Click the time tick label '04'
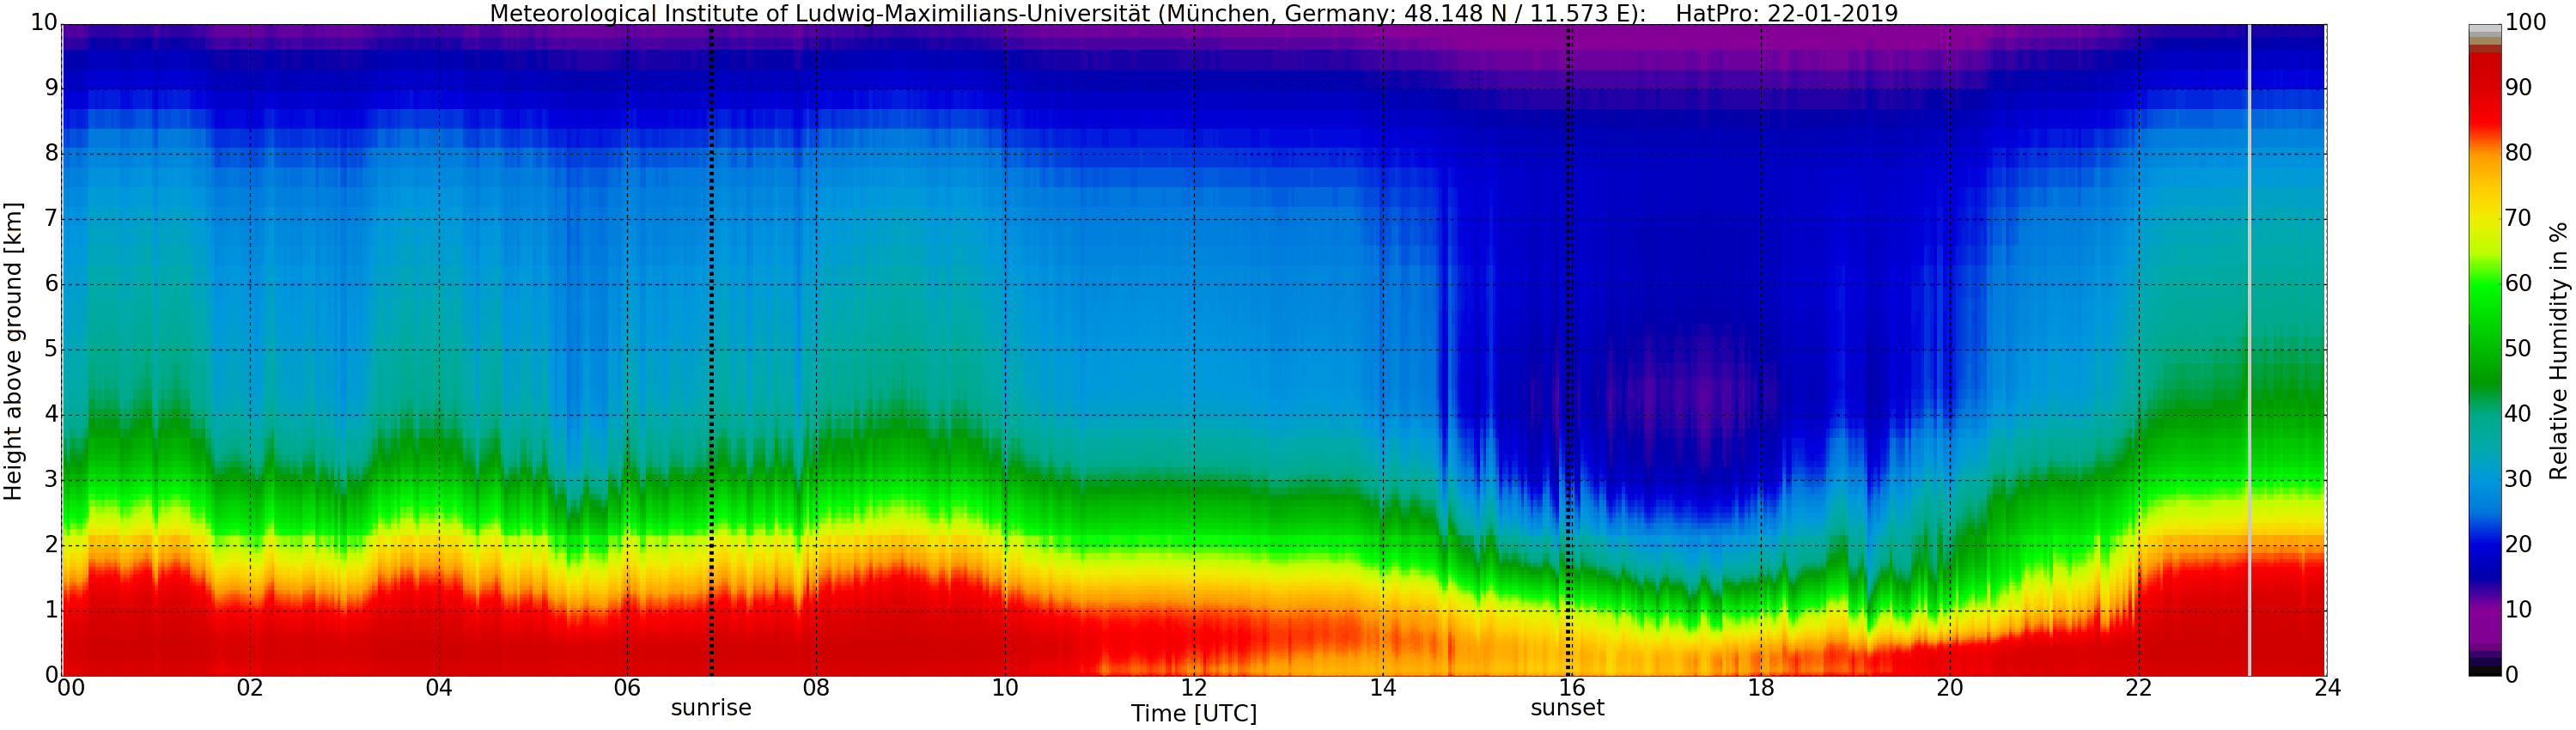Viewport: 2576px width, 730px height. (439, 688)
